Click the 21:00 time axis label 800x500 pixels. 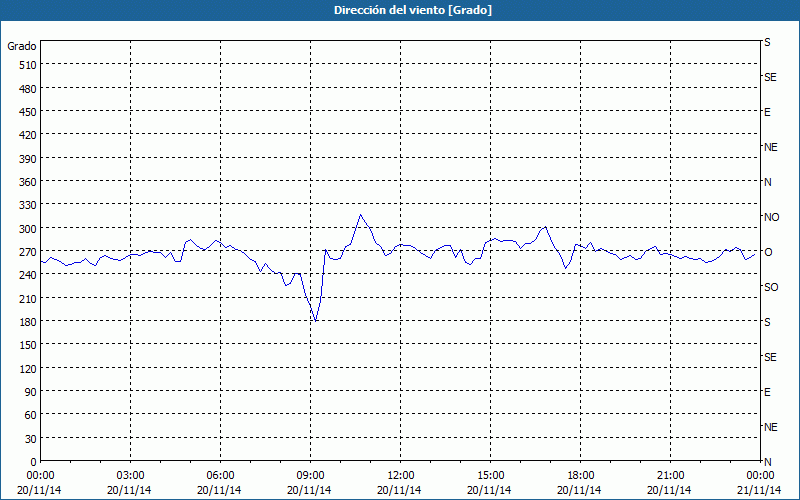click(670, 476)
